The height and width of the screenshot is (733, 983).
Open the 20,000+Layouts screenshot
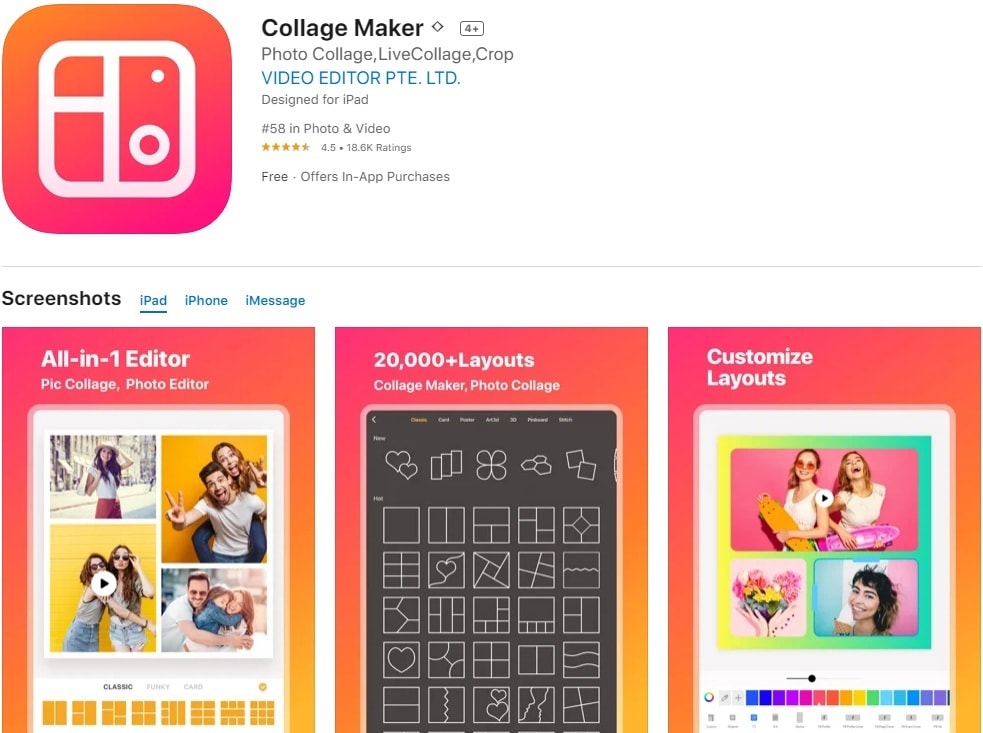[x=492, y=530]
